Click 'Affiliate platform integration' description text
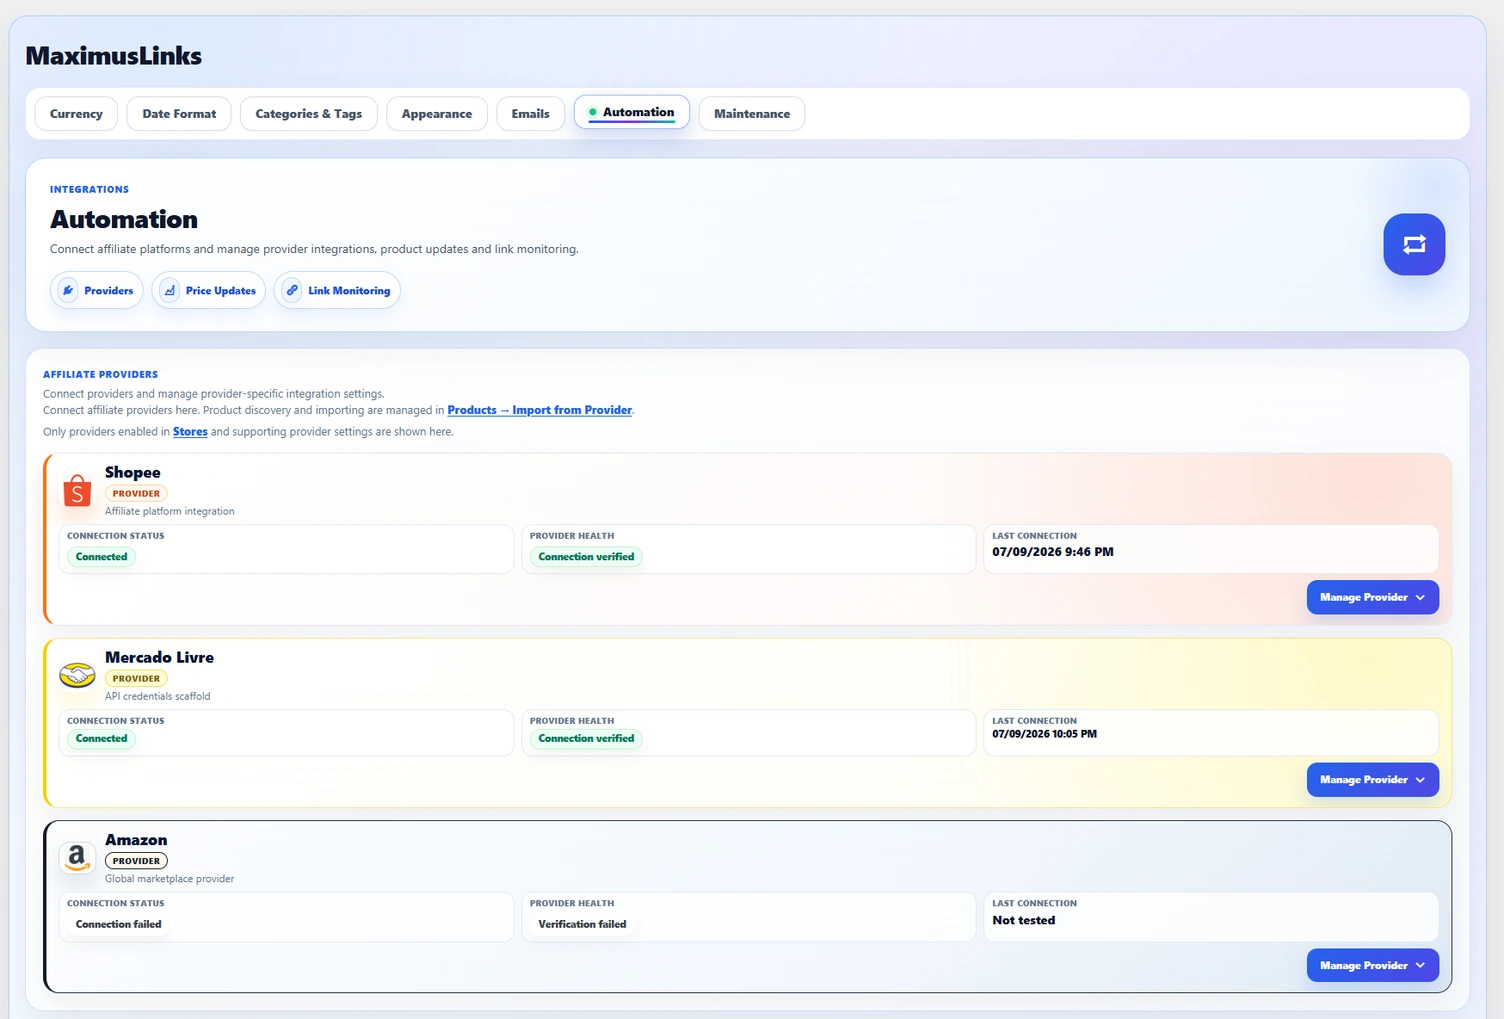 coord(169,511)
